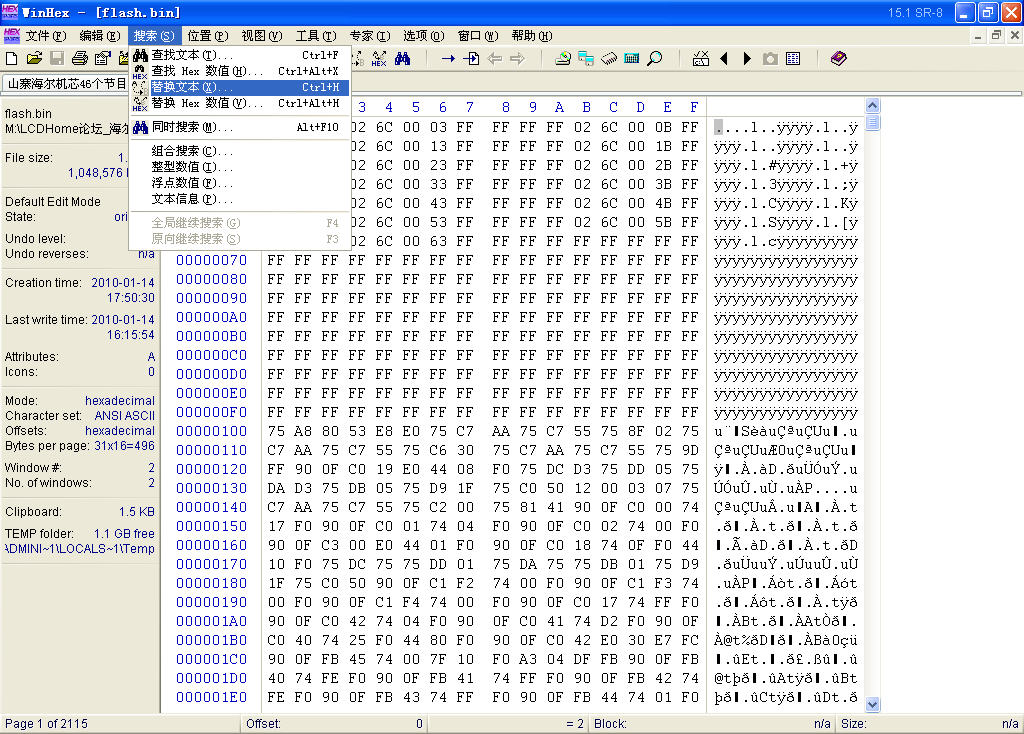This screenshot has width=1024, height=734.
Task: Open the 视图(V) menu
Action: coord(262,36)
